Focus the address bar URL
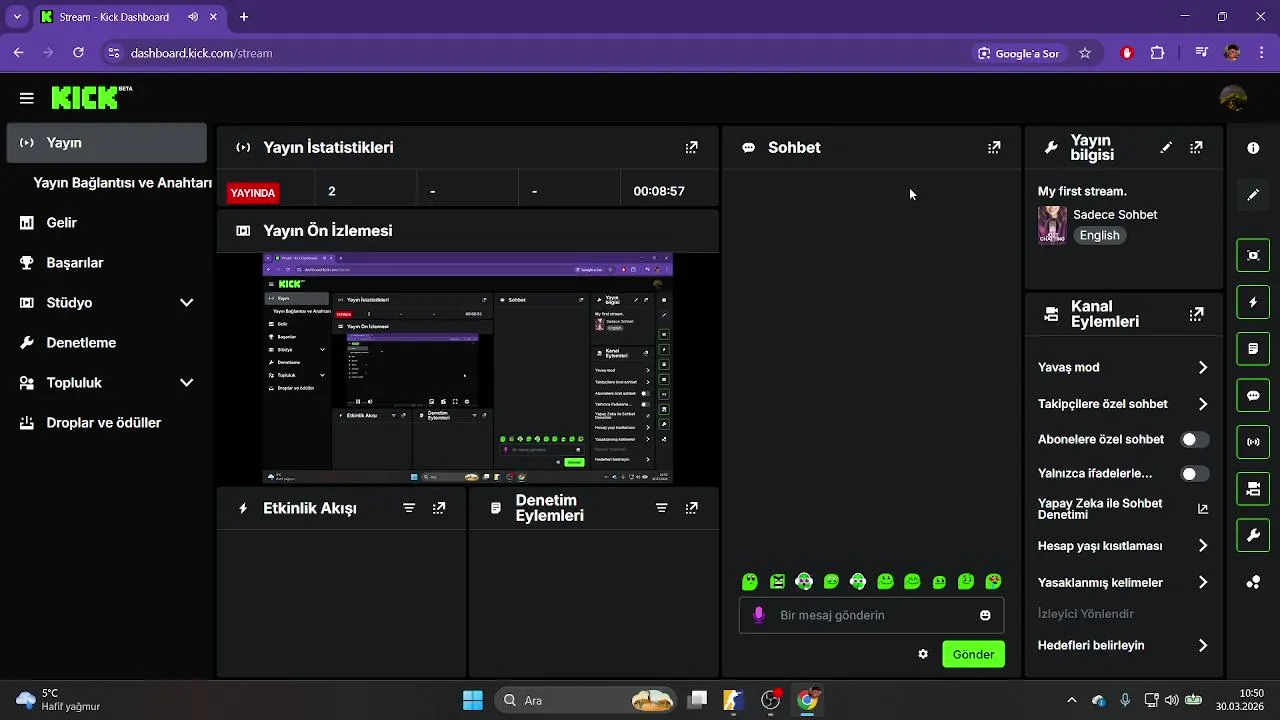This screenshot has height=720, width=1280. tap(201, 53)
